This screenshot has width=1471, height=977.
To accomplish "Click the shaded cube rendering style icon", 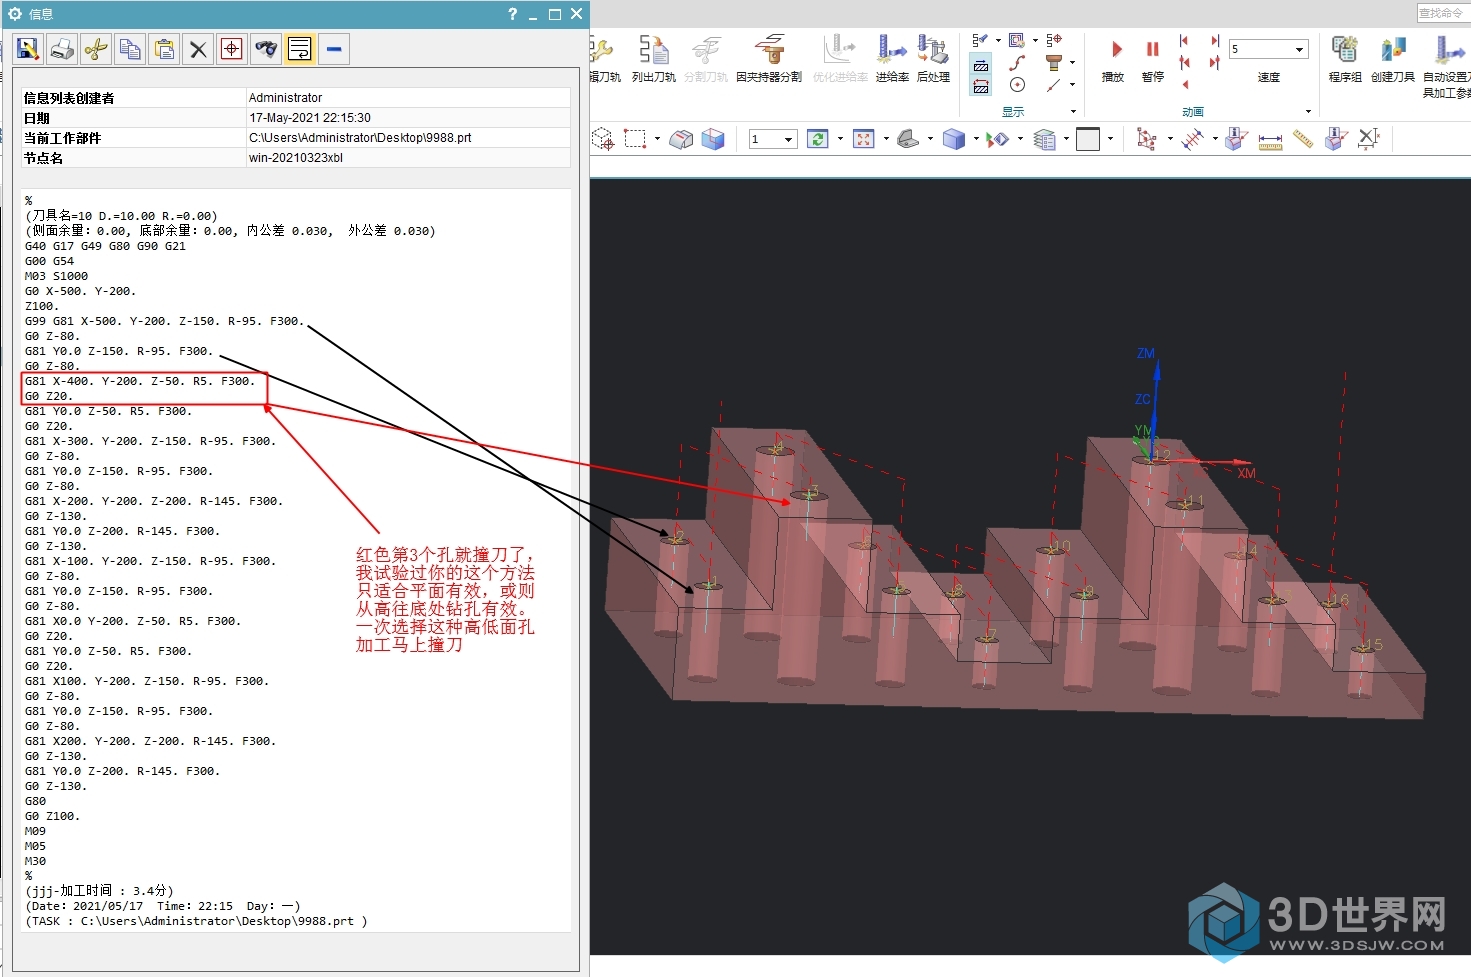I will [x=954, y=139].
